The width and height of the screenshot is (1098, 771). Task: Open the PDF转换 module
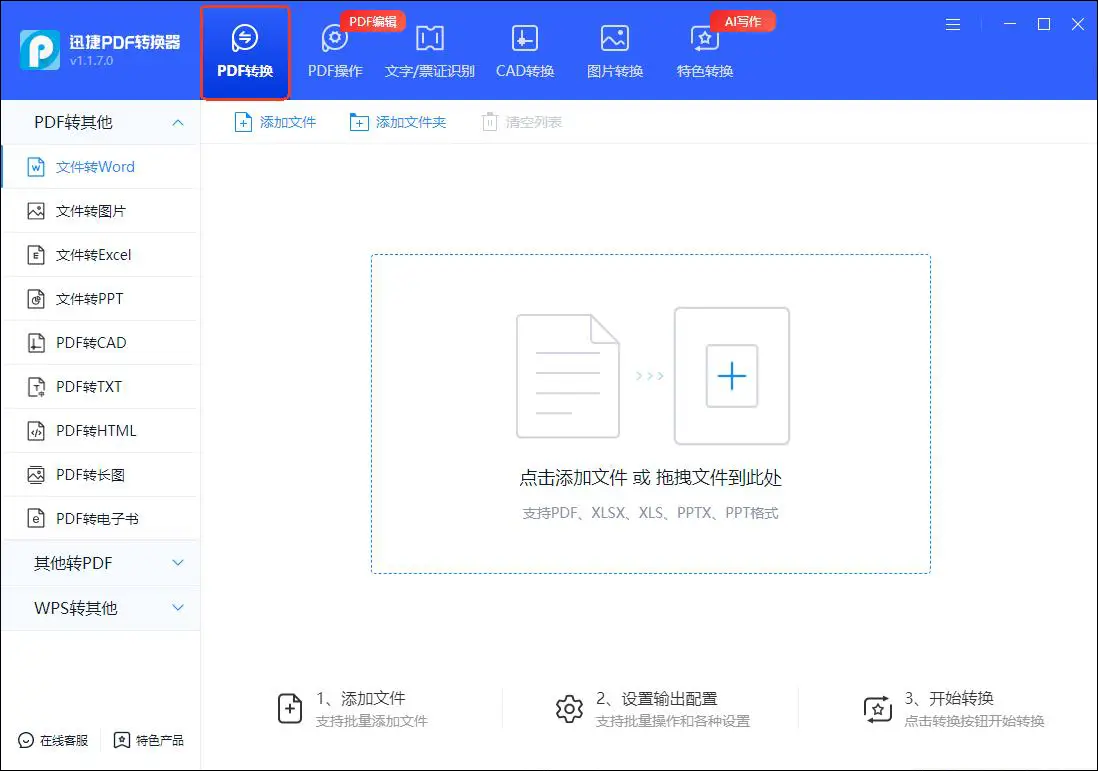244,50
